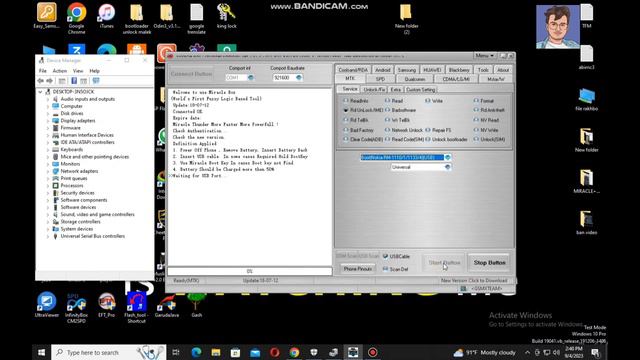Click the 0% progress bar
Image resolution: width=640 pixels, height=360 pixels.
250,271
